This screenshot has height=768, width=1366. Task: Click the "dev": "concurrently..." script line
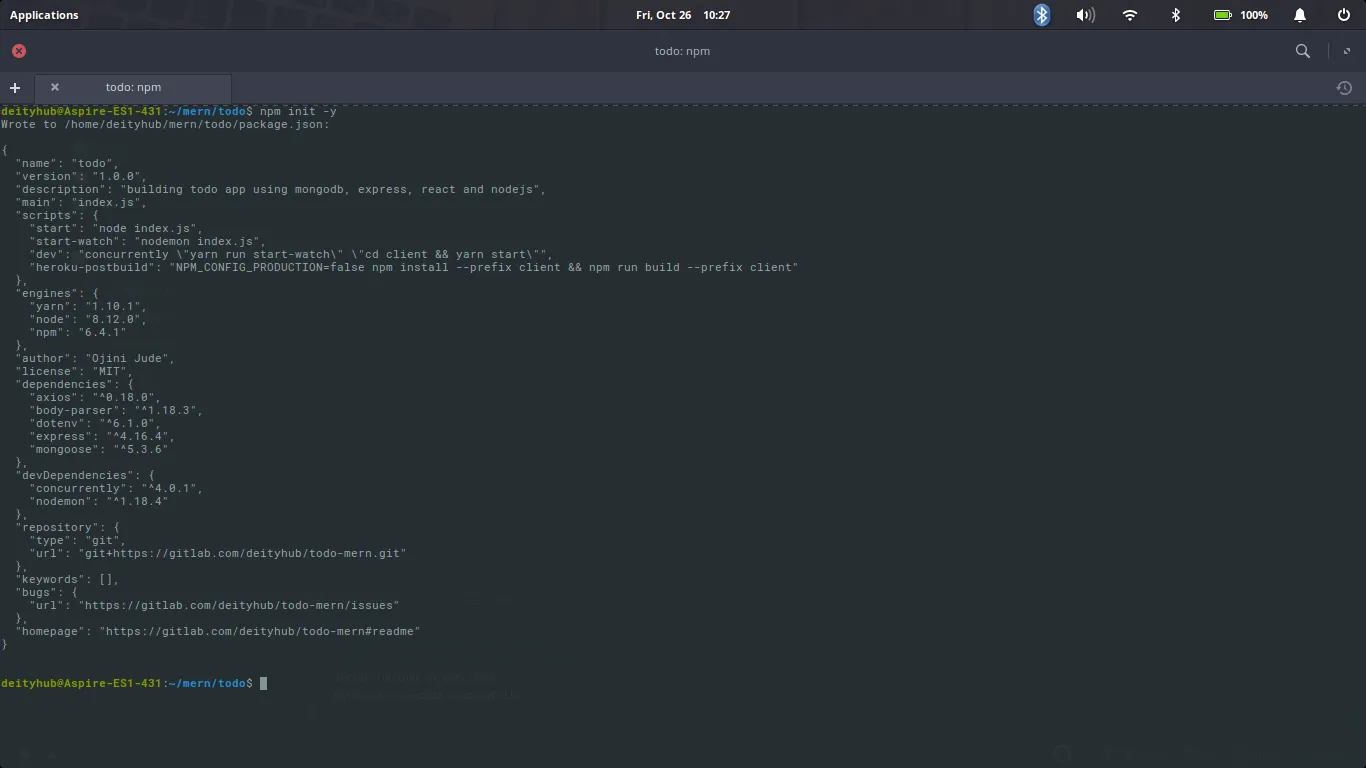(291, 254)
